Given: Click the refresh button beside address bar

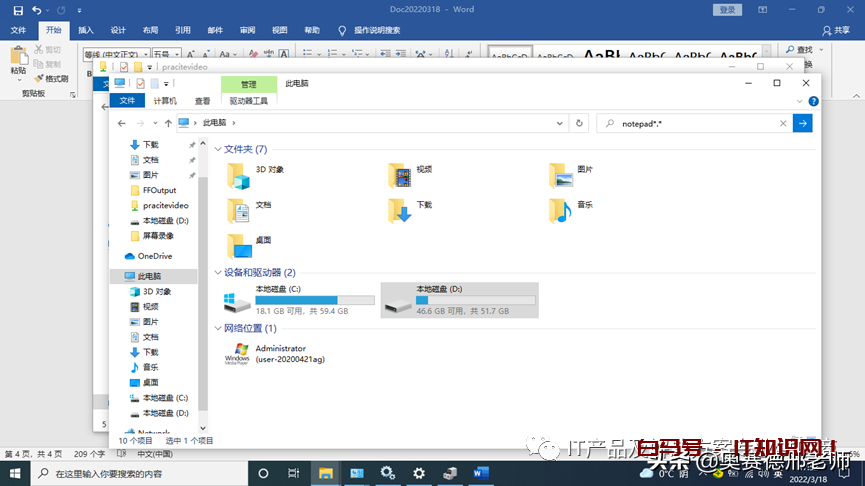Looking at the screenshot, I should (579, 123).
